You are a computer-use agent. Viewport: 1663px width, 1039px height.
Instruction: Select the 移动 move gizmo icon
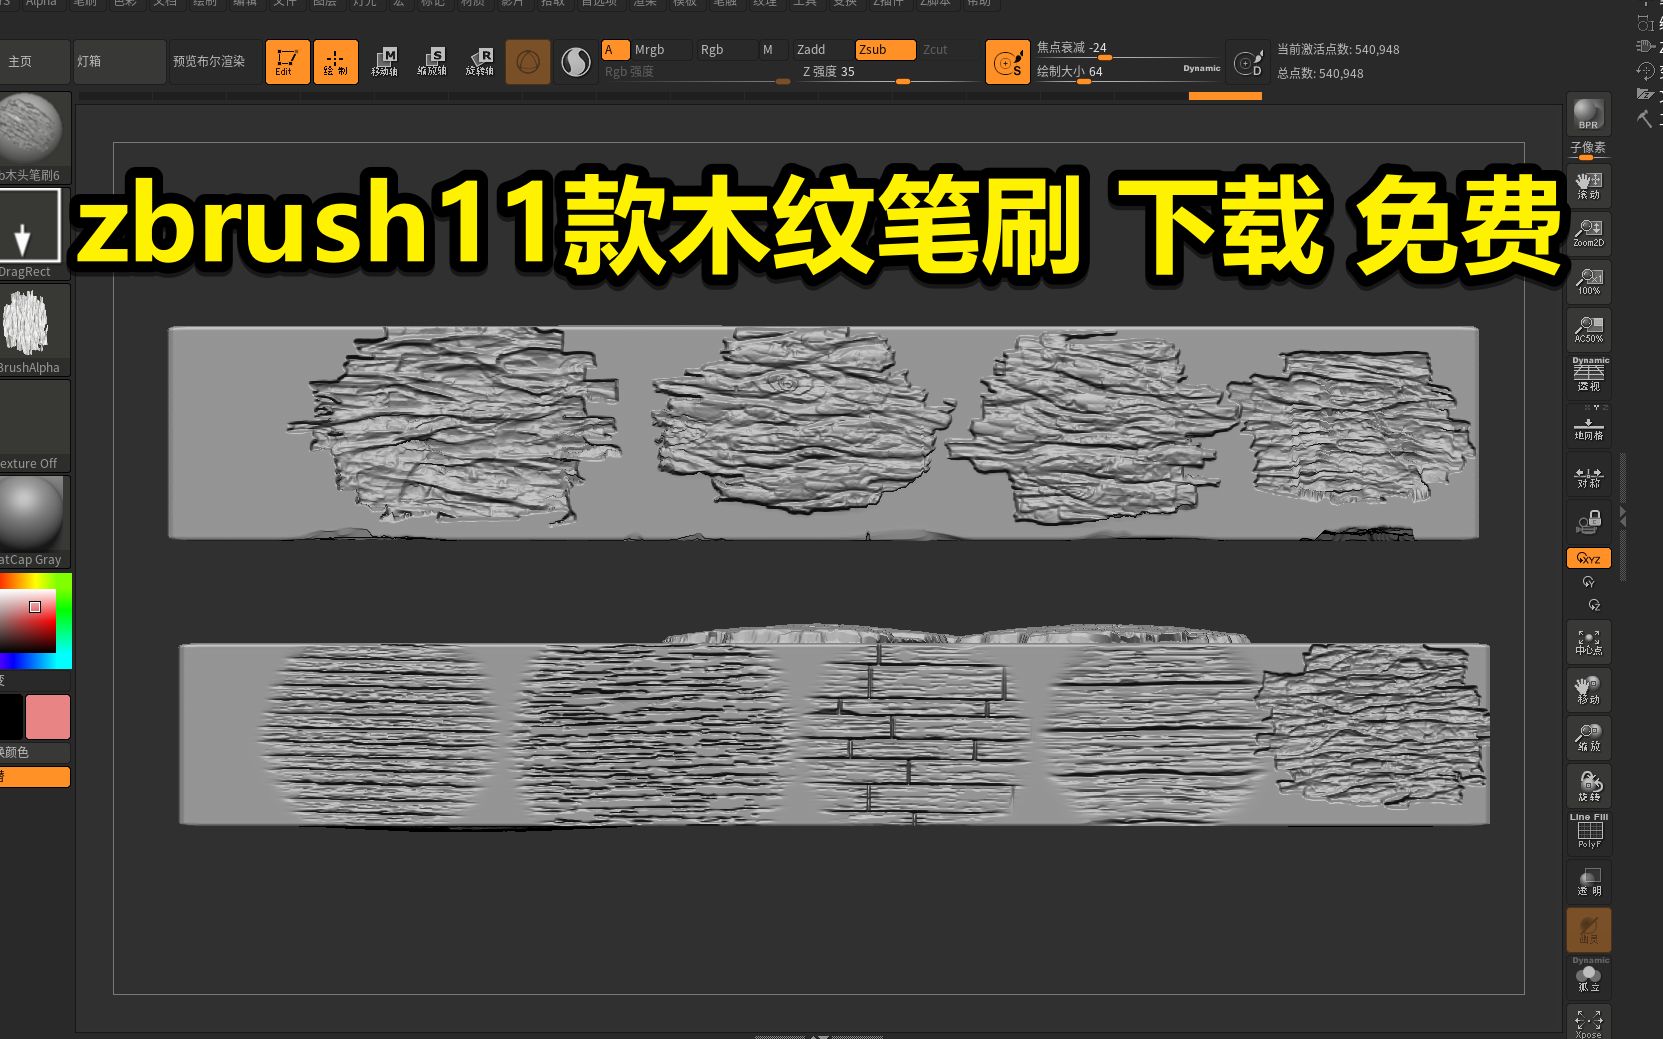point(1588,687)
